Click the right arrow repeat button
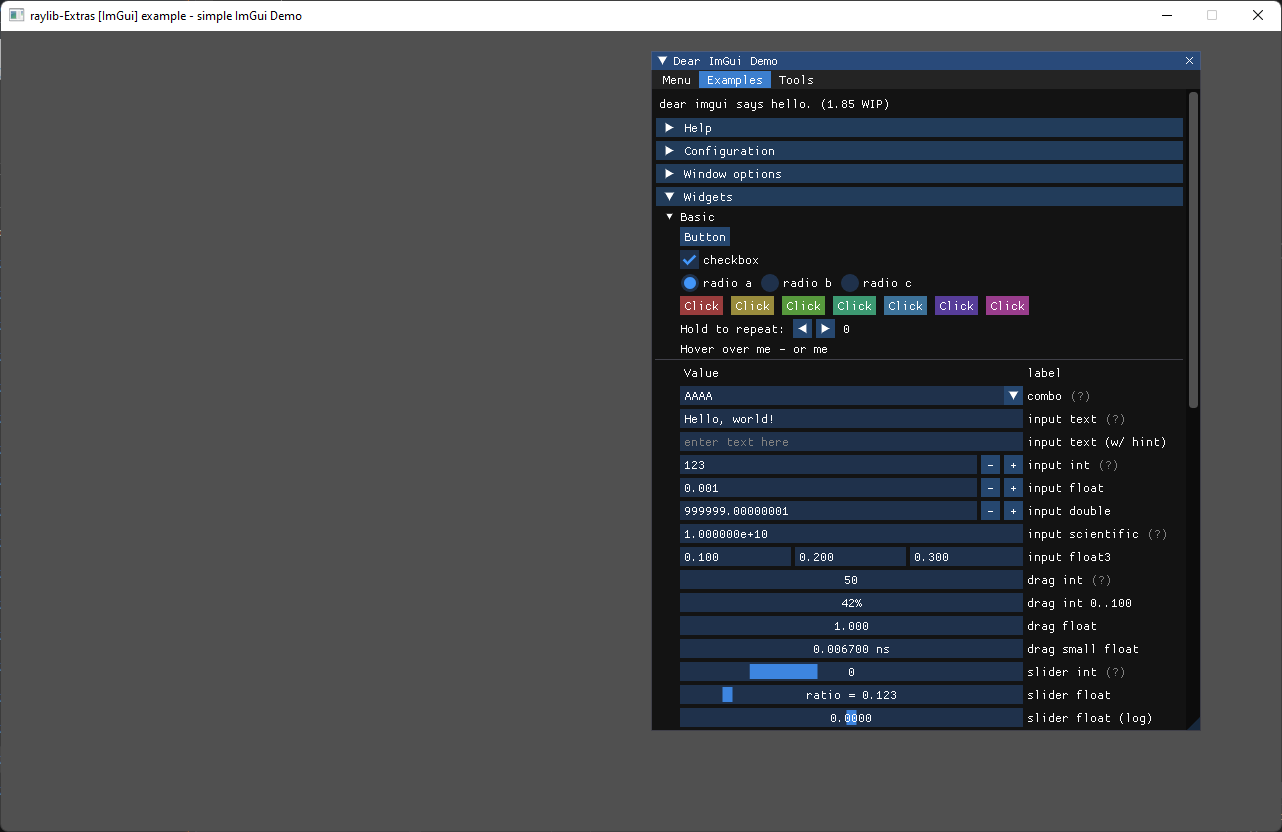The image size is (1282, 832). tap(825, 329)
